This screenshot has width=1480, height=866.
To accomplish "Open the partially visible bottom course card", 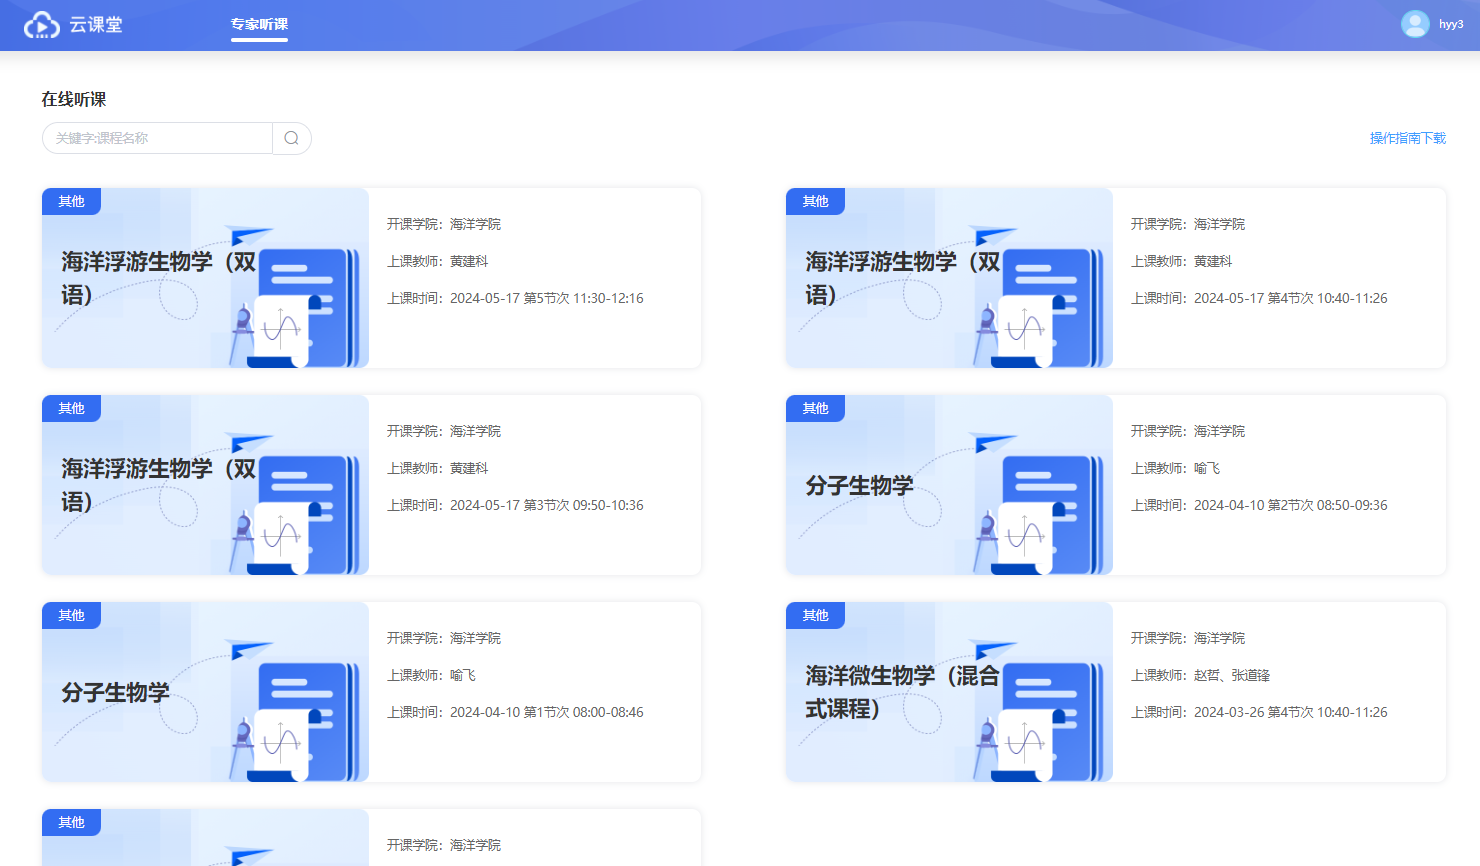I will click(x=371, y=840).
